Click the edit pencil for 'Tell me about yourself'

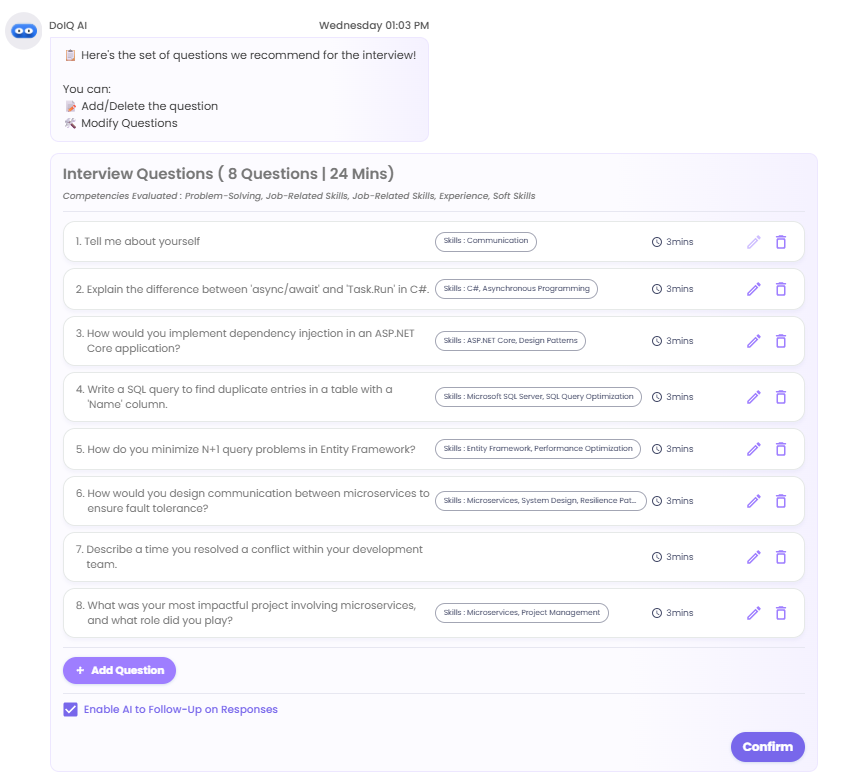[x=754, y=242]
